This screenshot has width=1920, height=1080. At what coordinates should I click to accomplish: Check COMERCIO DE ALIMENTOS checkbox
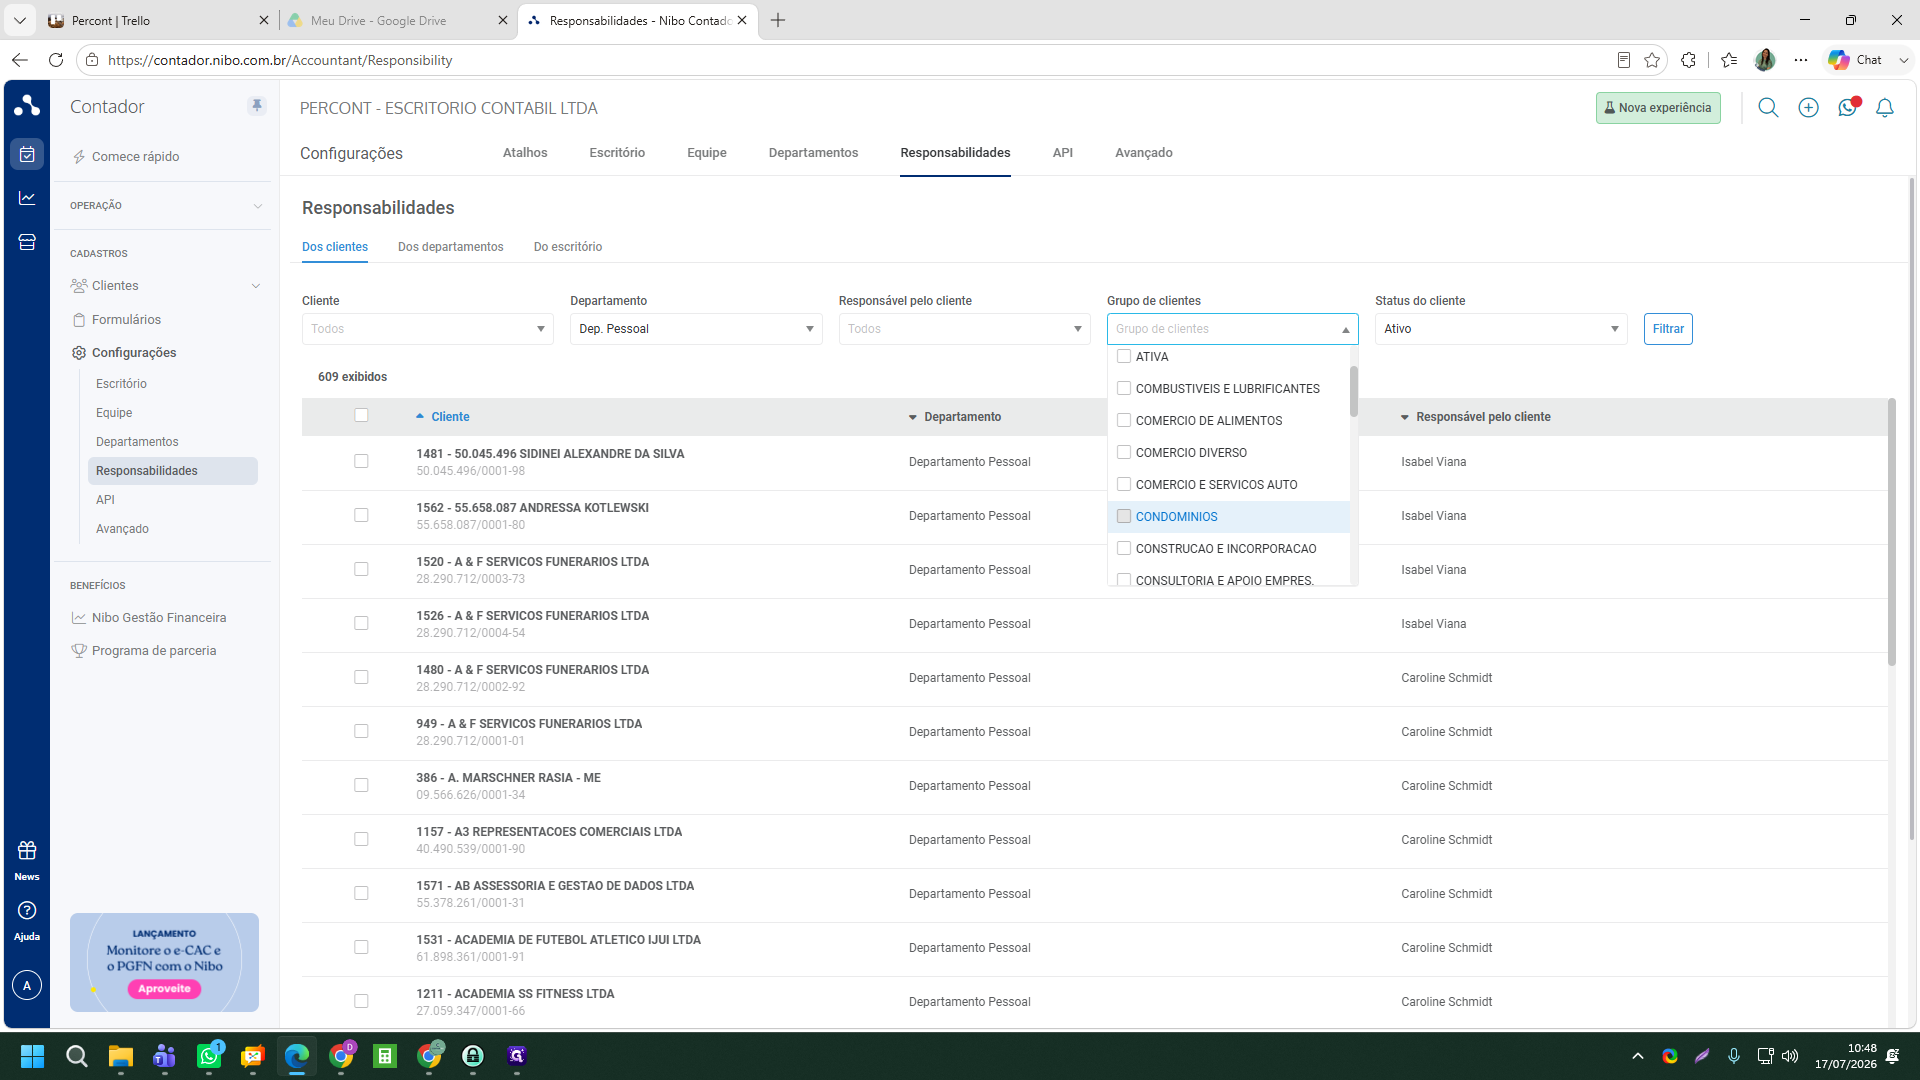pyautogui.click(x=1124, y=420)
